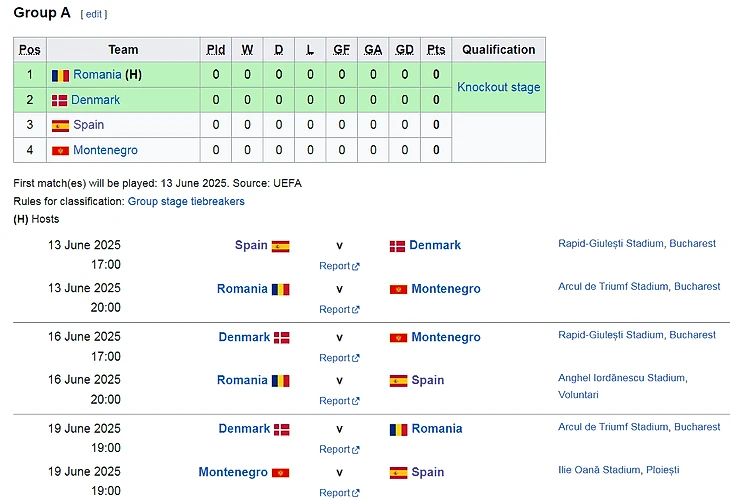Open edit link beside Group A heading
This screenshot has height=501, width=730.
point(94,14)
